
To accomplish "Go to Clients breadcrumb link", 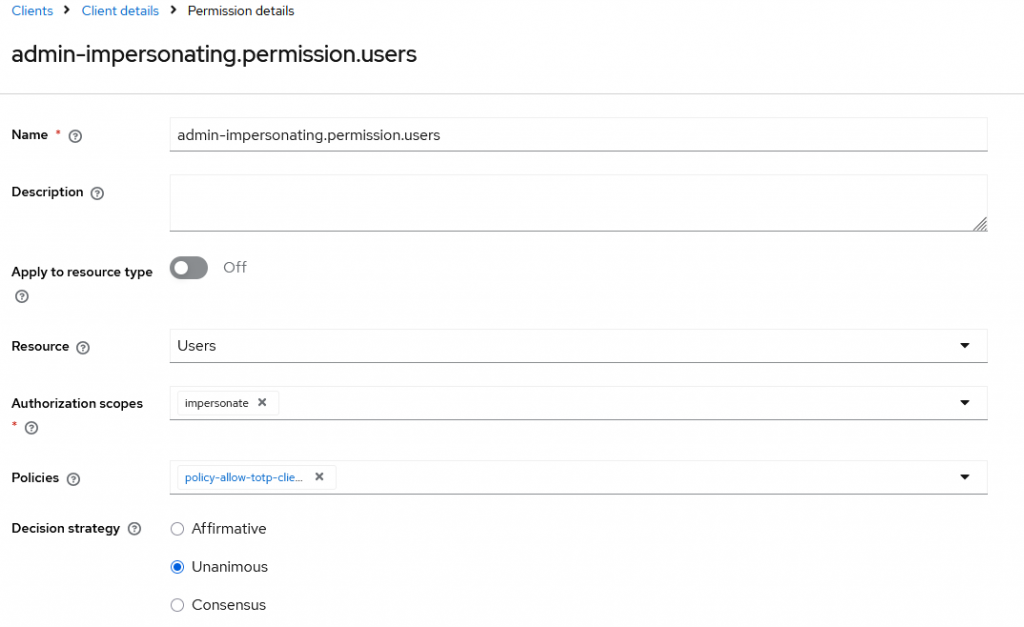I will [32, 11].
